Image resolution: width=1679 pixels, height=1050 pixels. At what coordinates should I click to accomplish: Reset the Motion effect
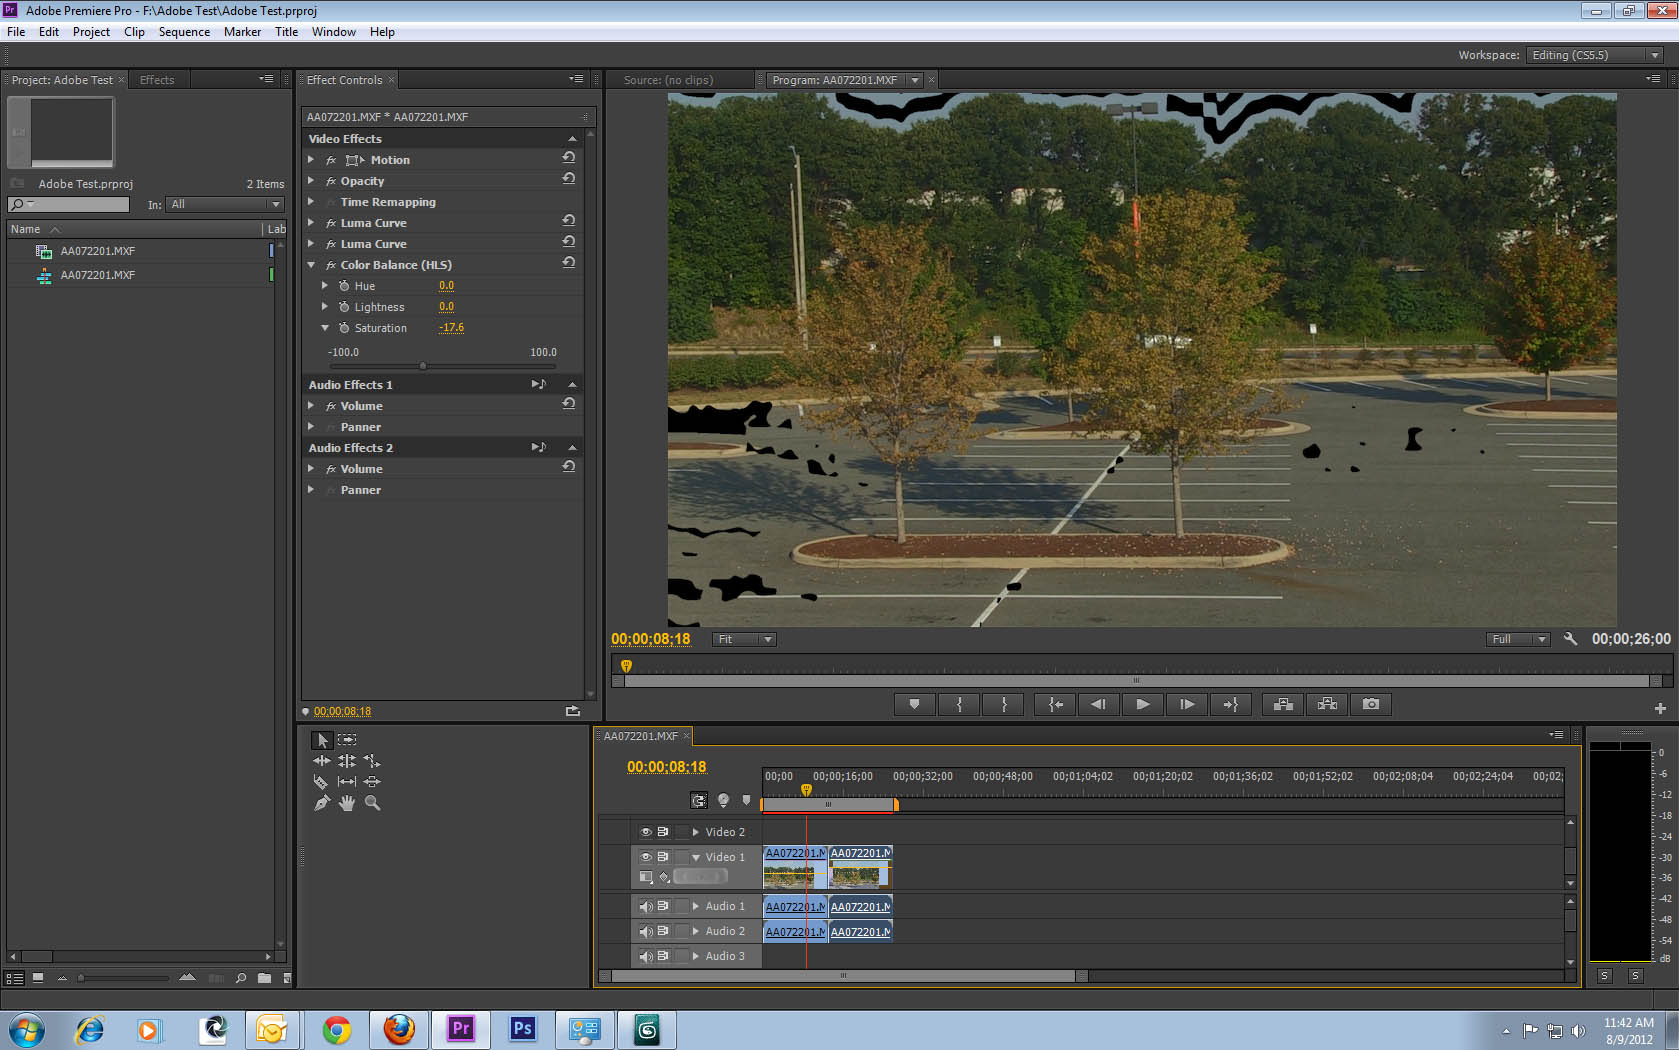[x=569, y=158]
